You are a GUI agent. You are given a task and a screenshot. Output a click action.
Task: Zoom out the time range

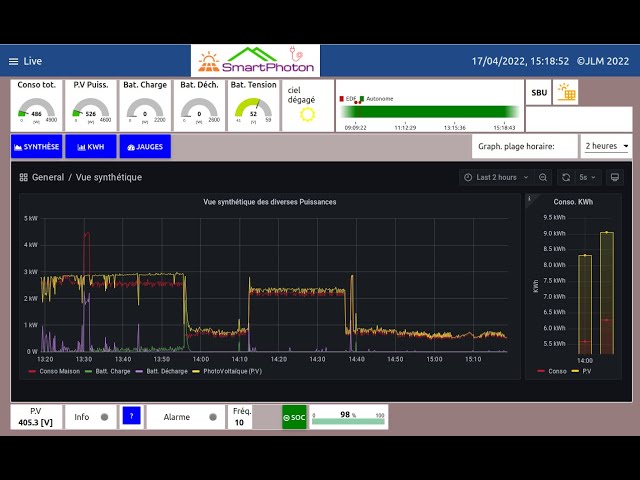(543, 177)
